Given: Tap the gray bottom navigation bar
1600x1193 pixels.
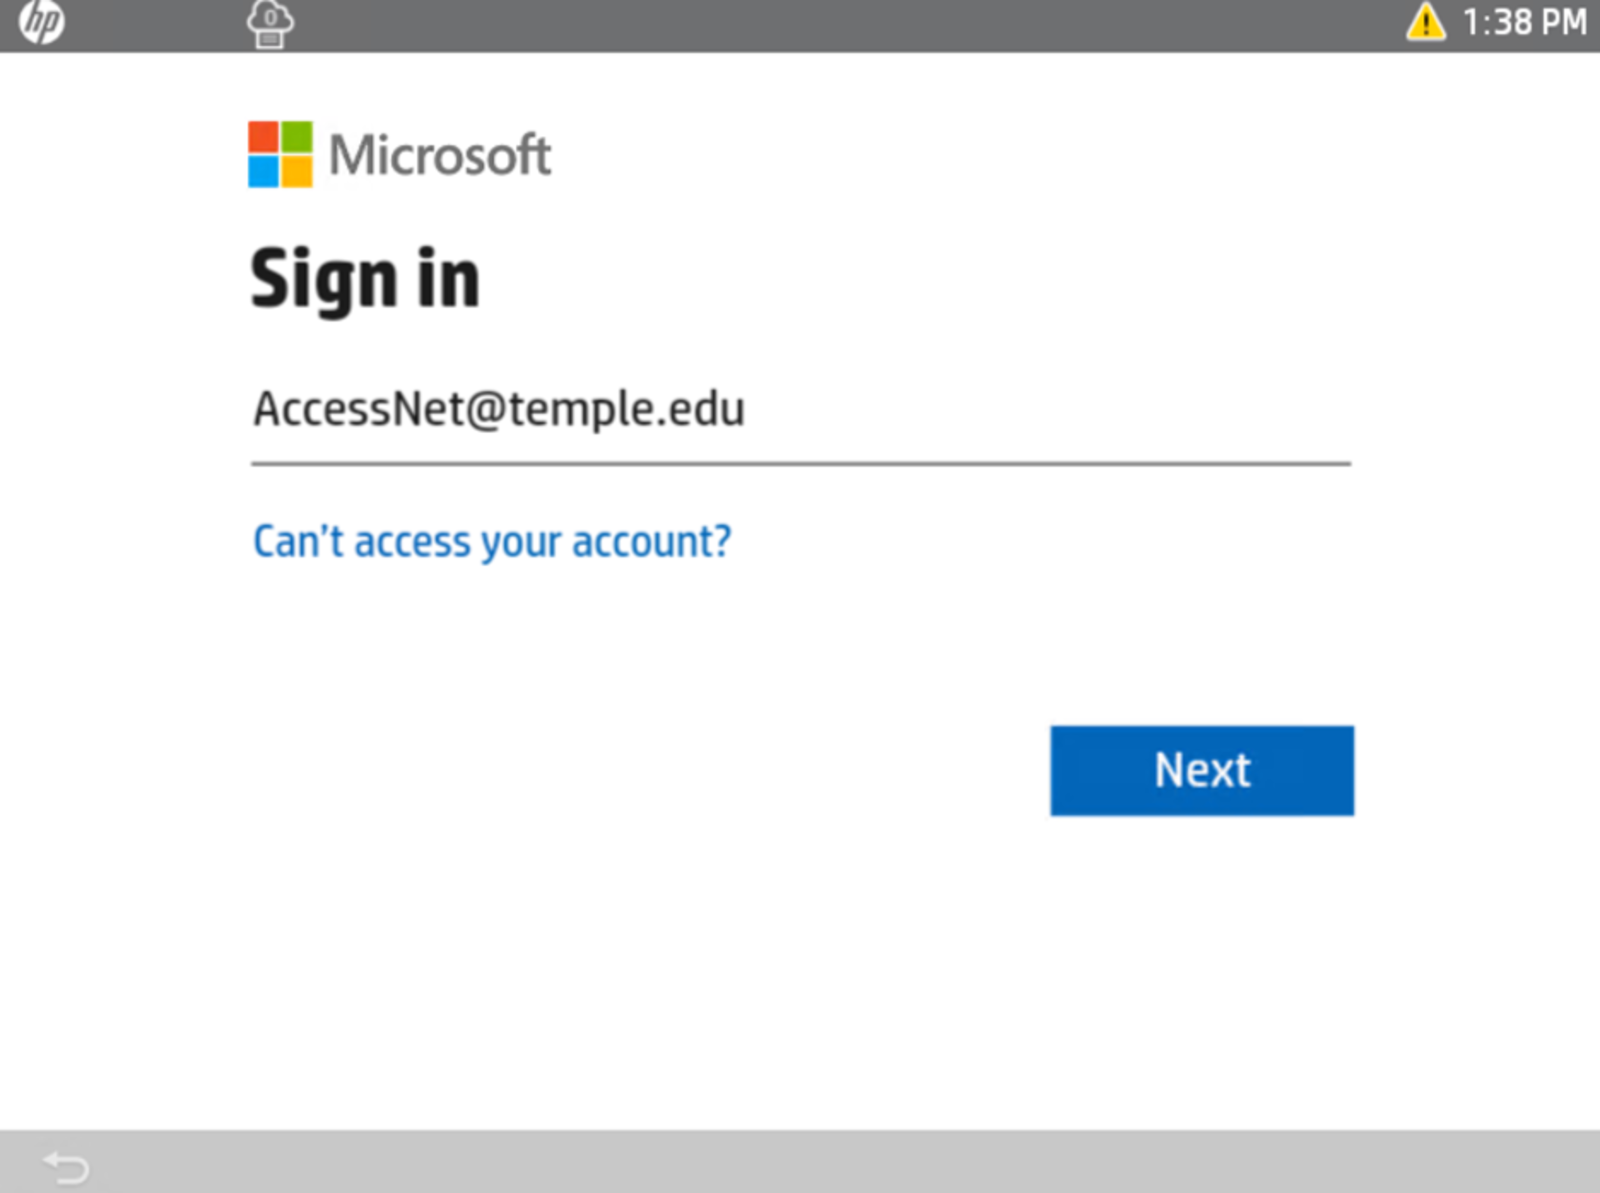Looking at the screenshot, I should pyautogui.click(x=800, y=1162).
